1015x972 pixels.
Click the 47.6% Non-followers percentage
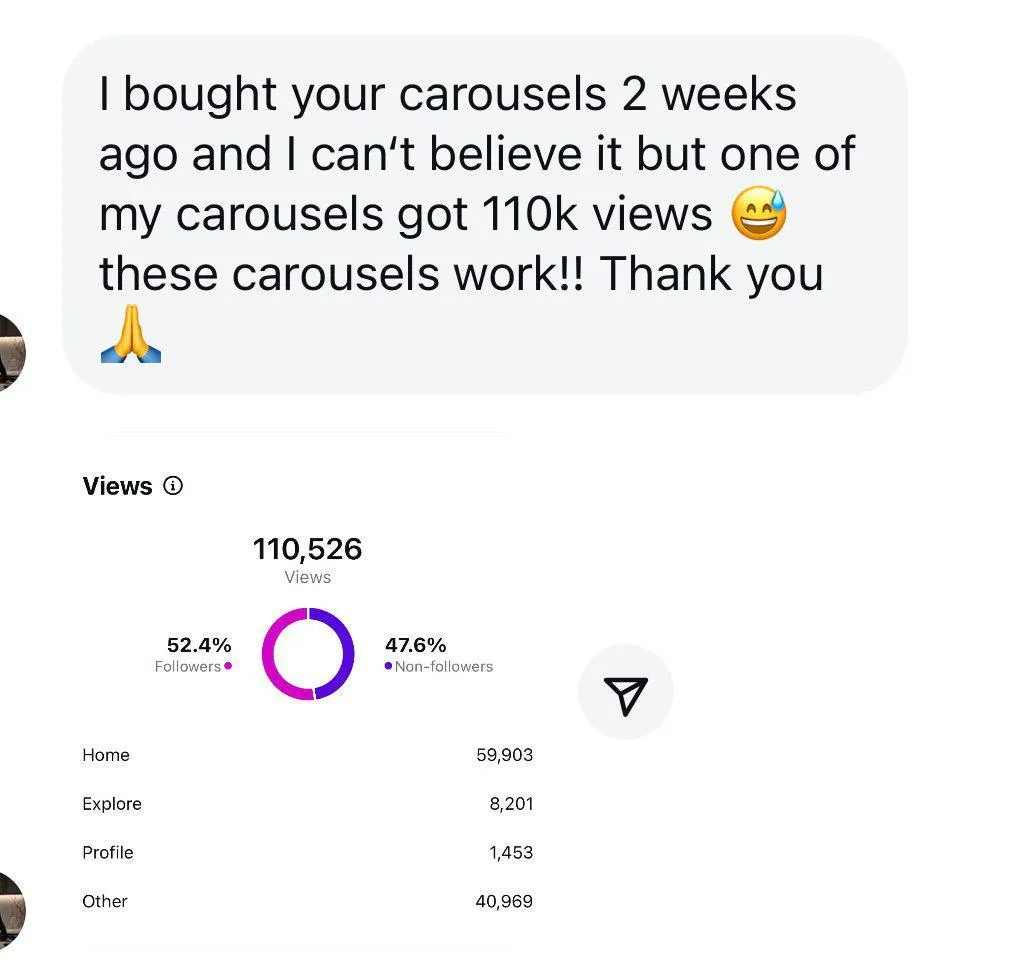[x=415, y=645]
